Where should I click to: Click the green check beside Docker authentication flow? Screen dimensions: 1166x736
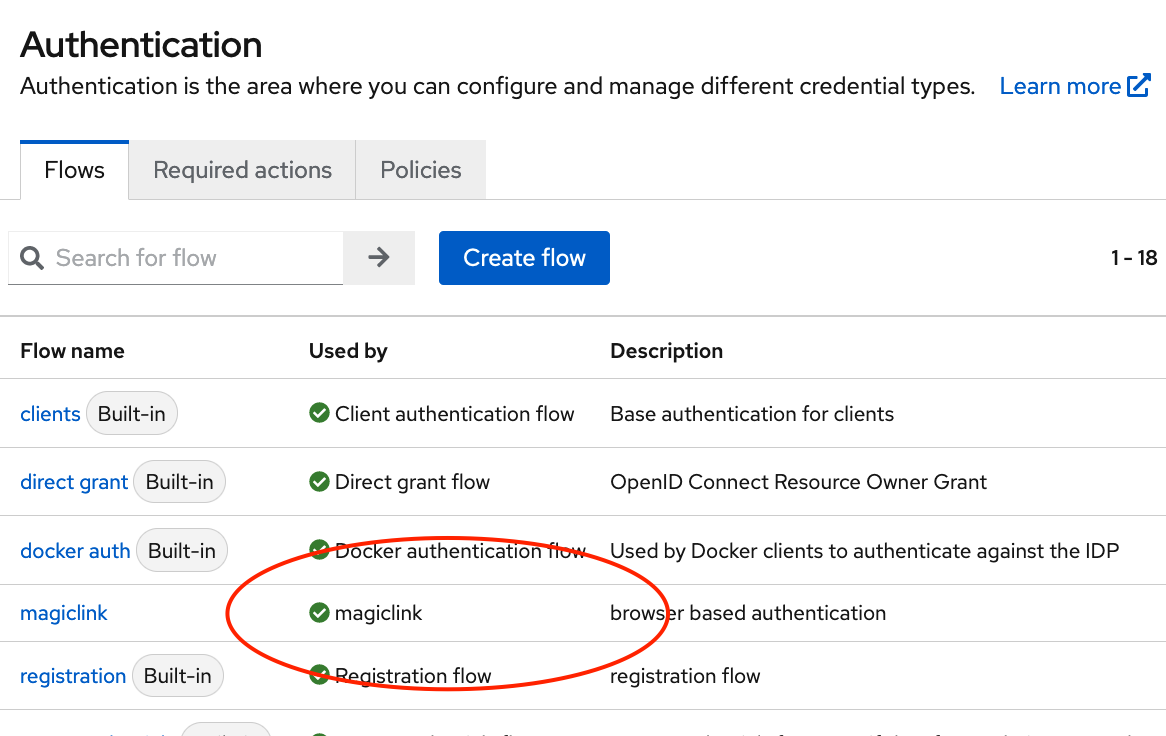pyautogui.click(x=319, y=549)
